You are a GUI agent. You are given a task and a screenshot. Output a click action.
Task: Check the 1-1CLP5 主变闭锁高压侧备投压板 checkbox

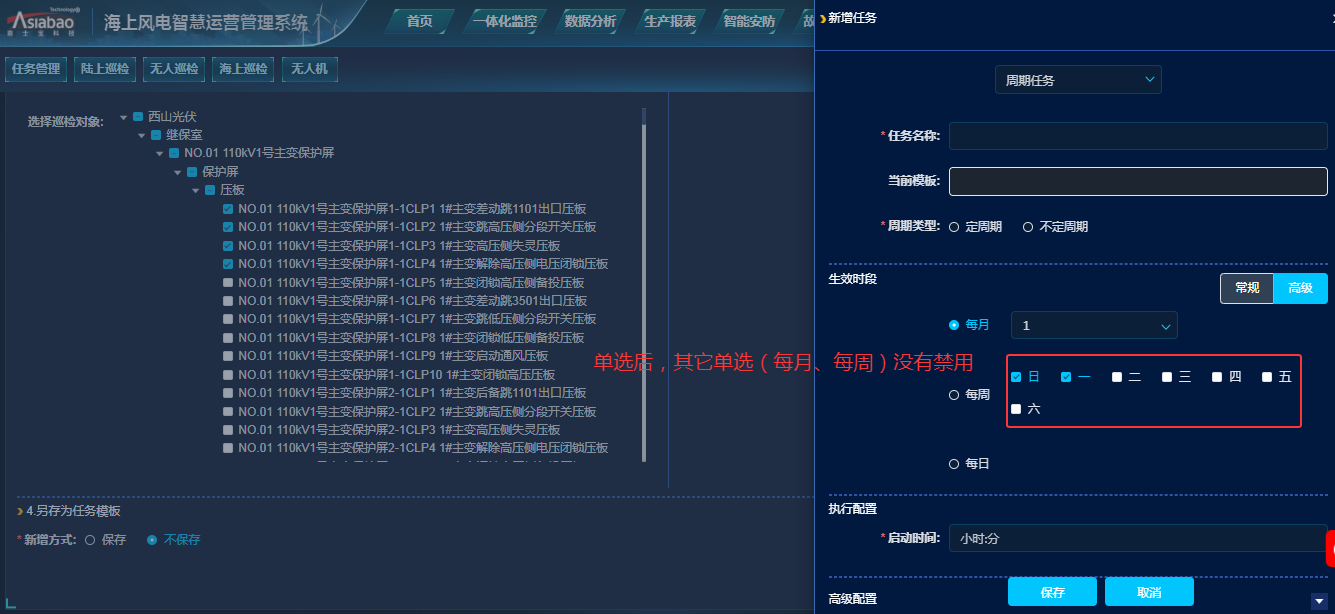[228, 283]
